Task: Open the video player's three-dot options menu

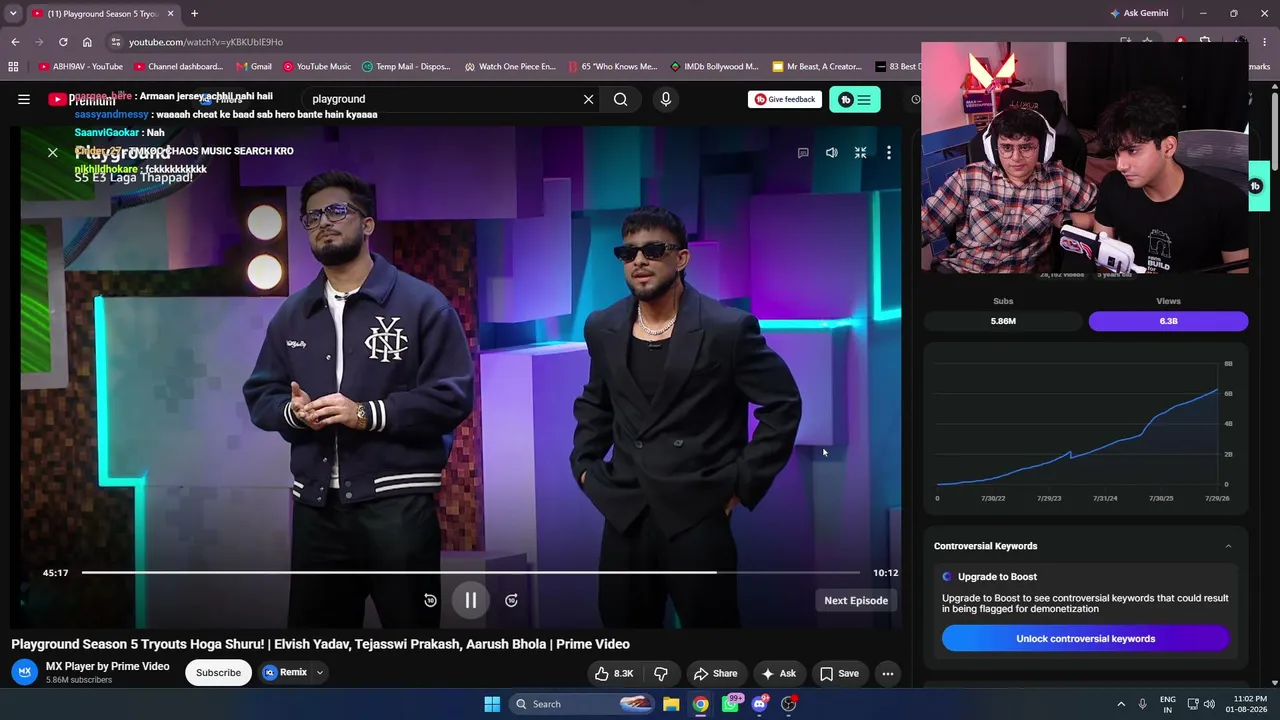Action: [888, 153]
